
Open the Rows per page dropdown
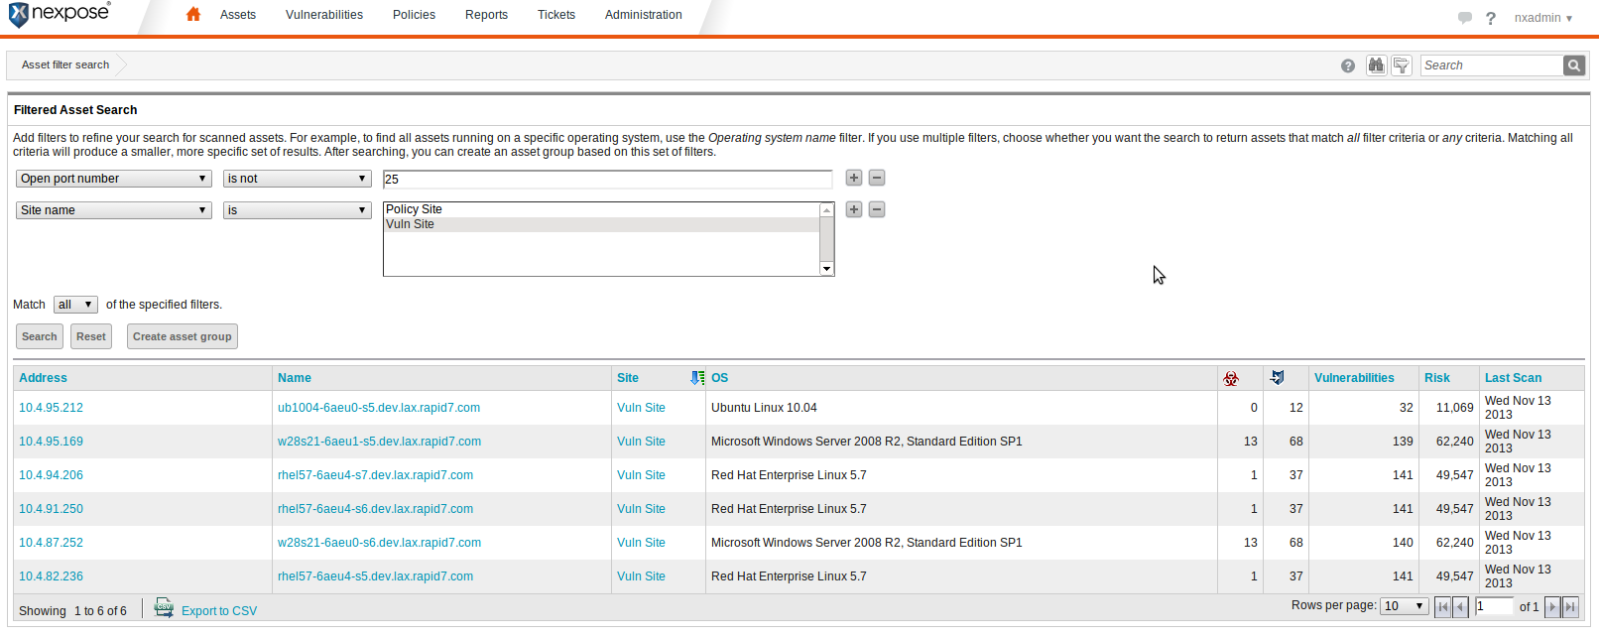(1404, 606)
